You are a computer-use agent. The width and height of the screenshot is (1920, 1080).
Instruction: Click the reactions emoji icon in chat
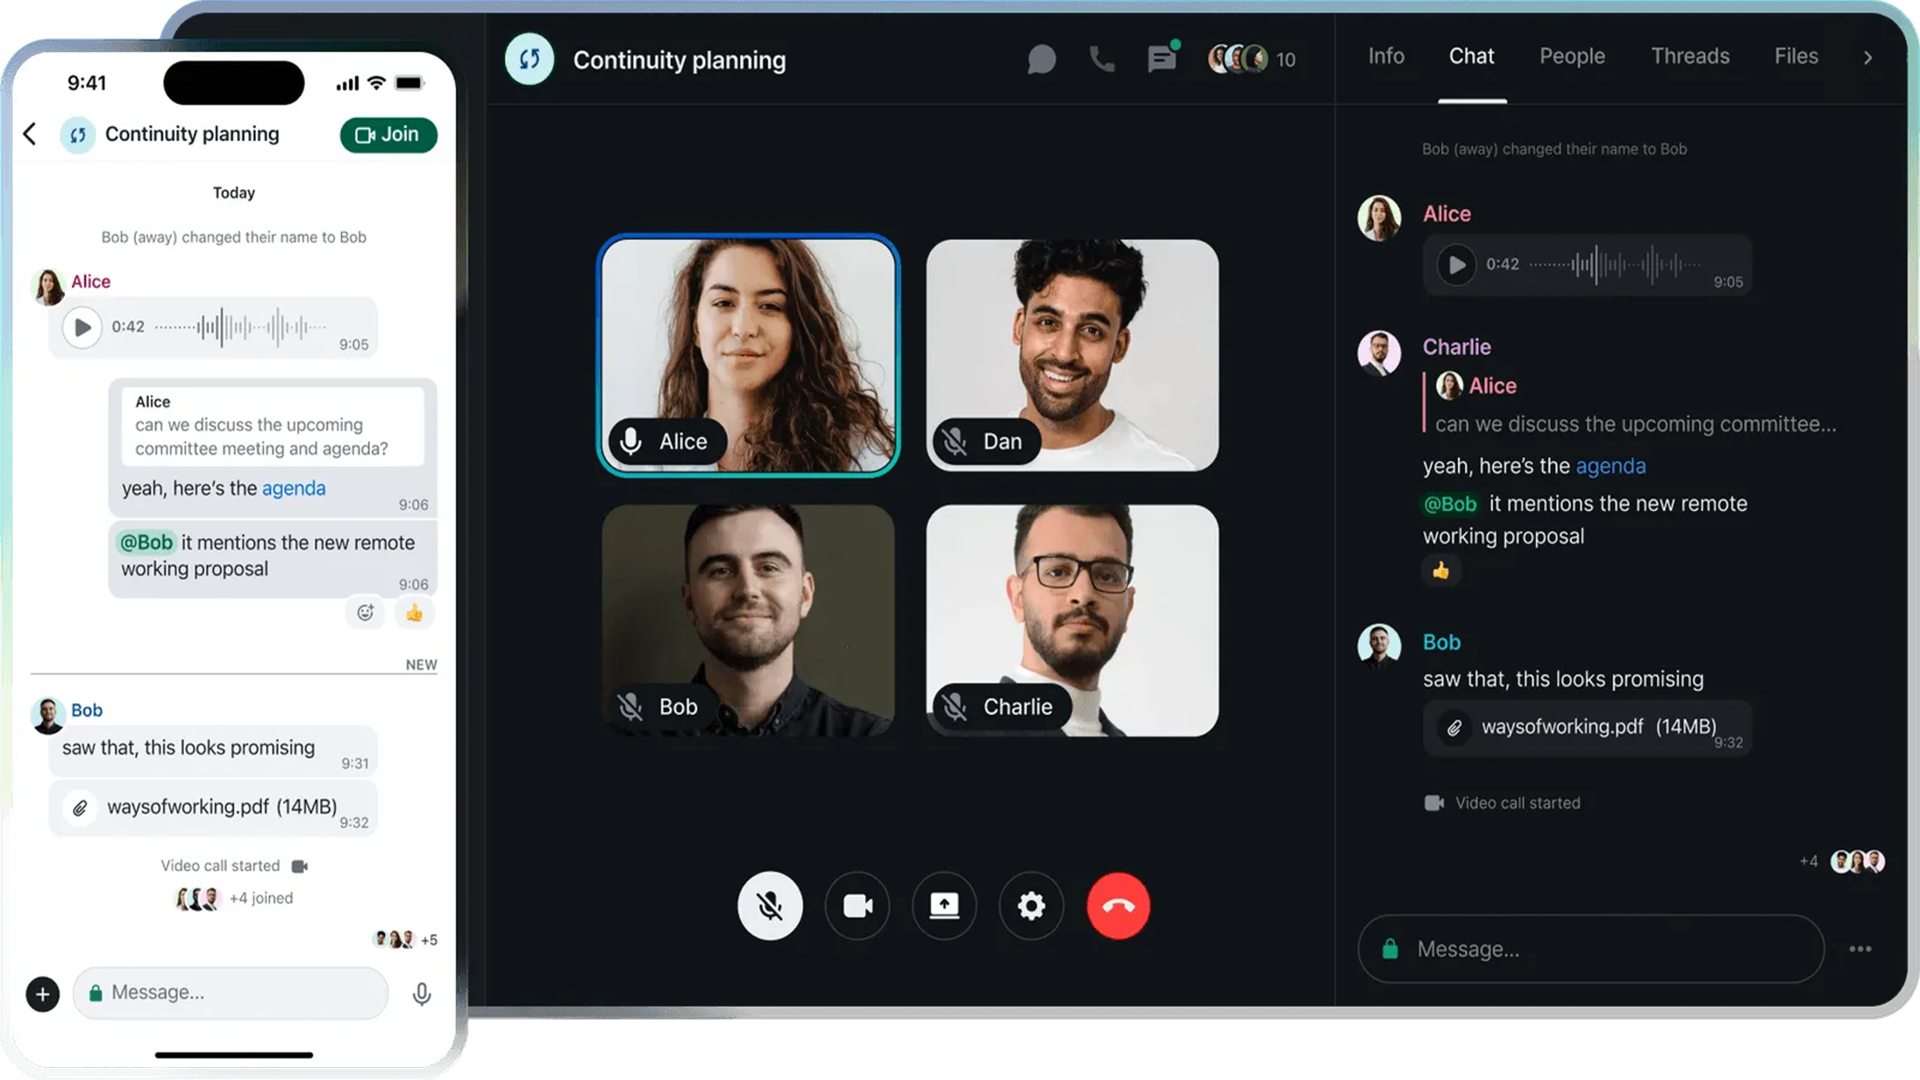coord(365,612)
